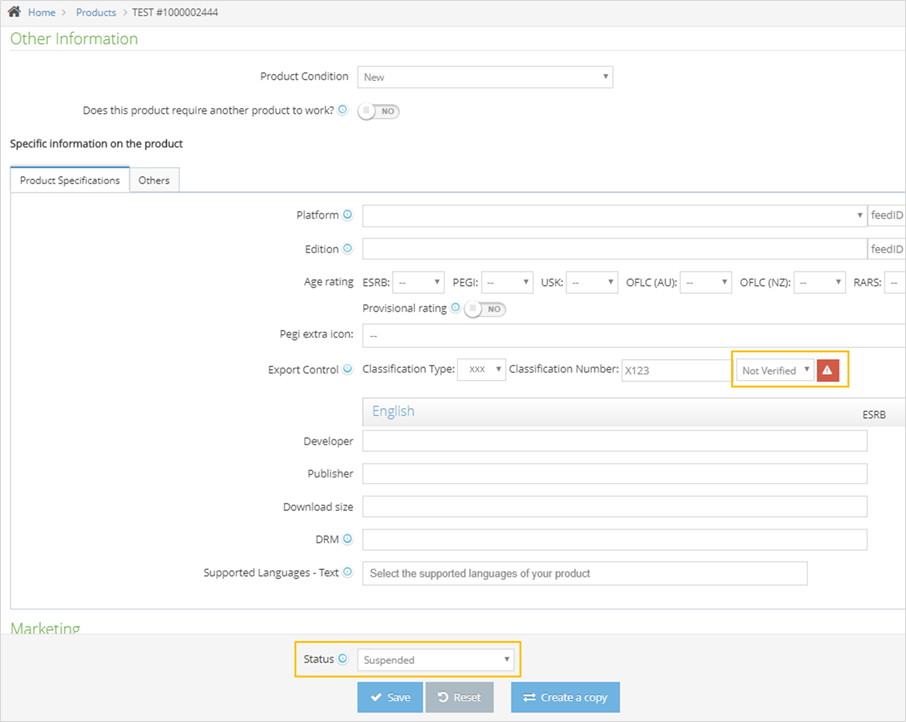Click into the Developer text field
This screenshot has width=906, height=722.
pyautogui.click(x=614, y=441)
